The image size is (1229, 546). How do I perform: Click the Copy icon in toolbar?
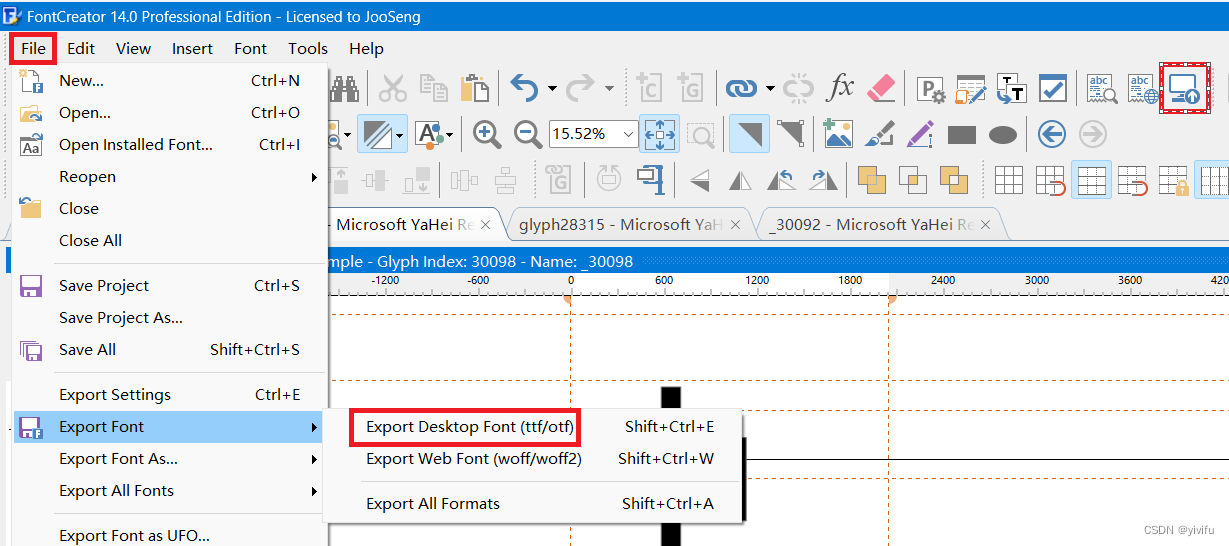(x=433, y=89)
